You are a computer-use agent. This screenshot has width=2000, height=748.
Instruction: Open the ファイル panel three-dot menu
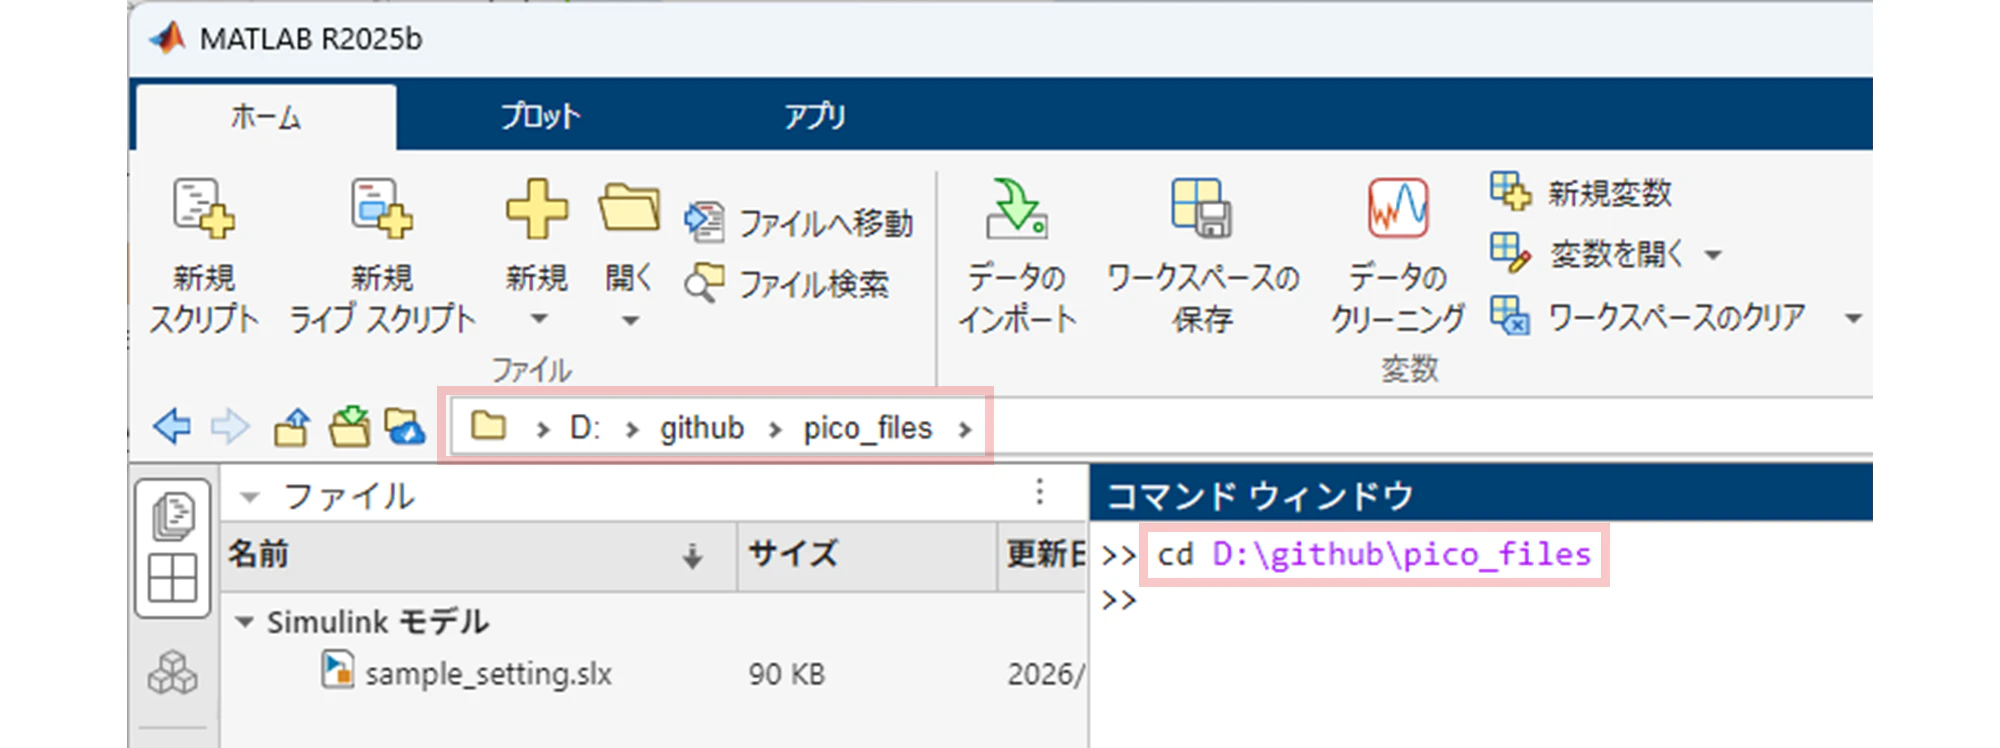tap(1040, 492)
